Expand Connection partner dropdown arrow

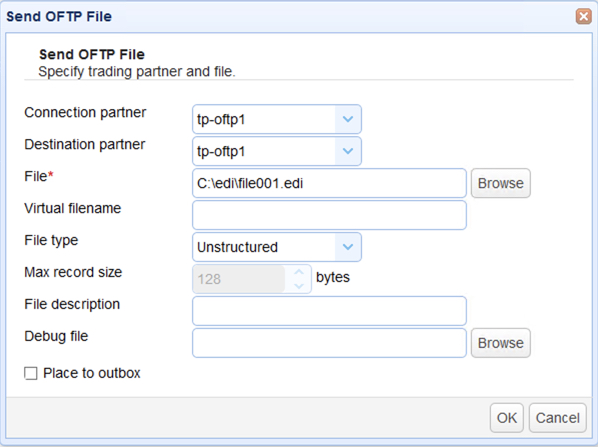coord(348,119)
